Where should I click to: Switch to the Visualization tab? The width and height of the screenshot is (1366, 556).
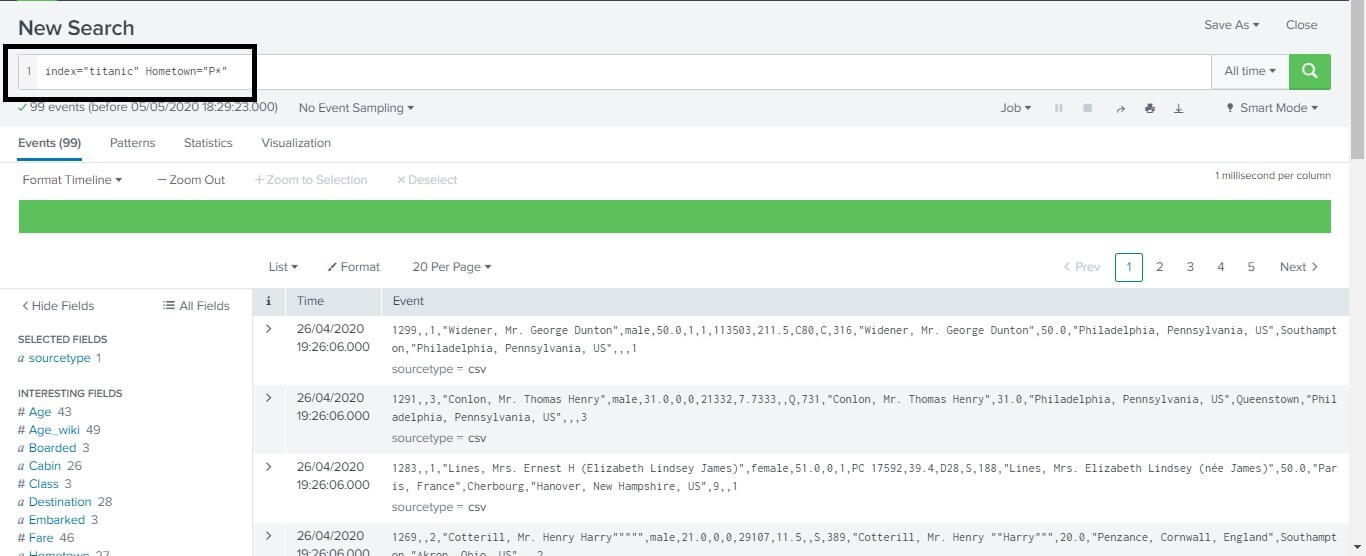[296, 143]
